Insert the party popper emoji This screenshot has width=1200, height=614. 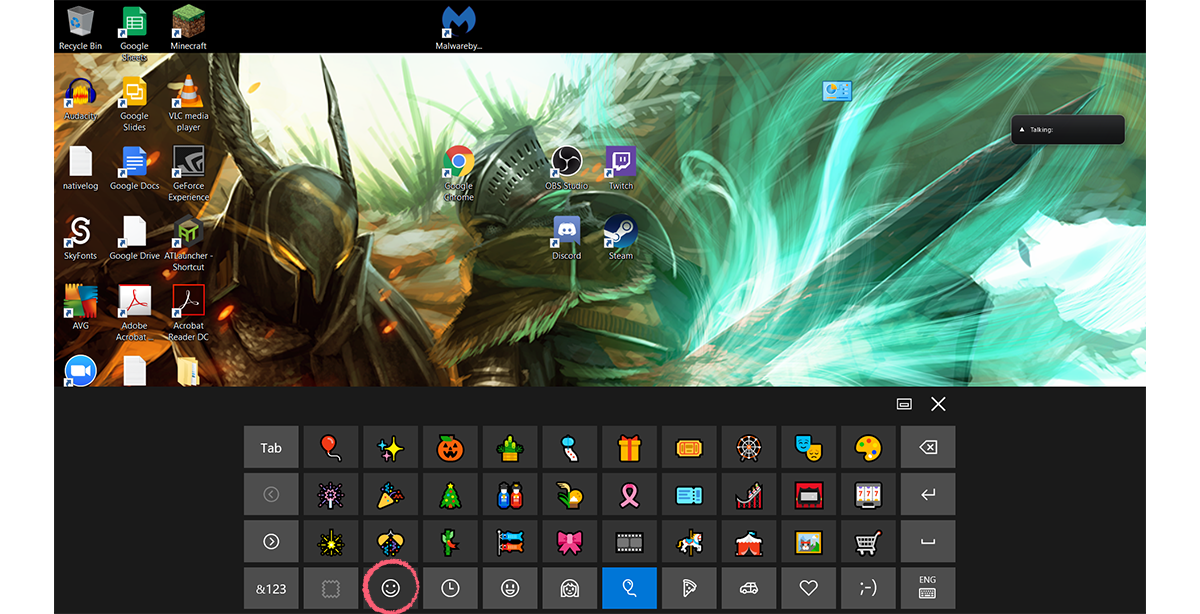(x=391, y=494)
